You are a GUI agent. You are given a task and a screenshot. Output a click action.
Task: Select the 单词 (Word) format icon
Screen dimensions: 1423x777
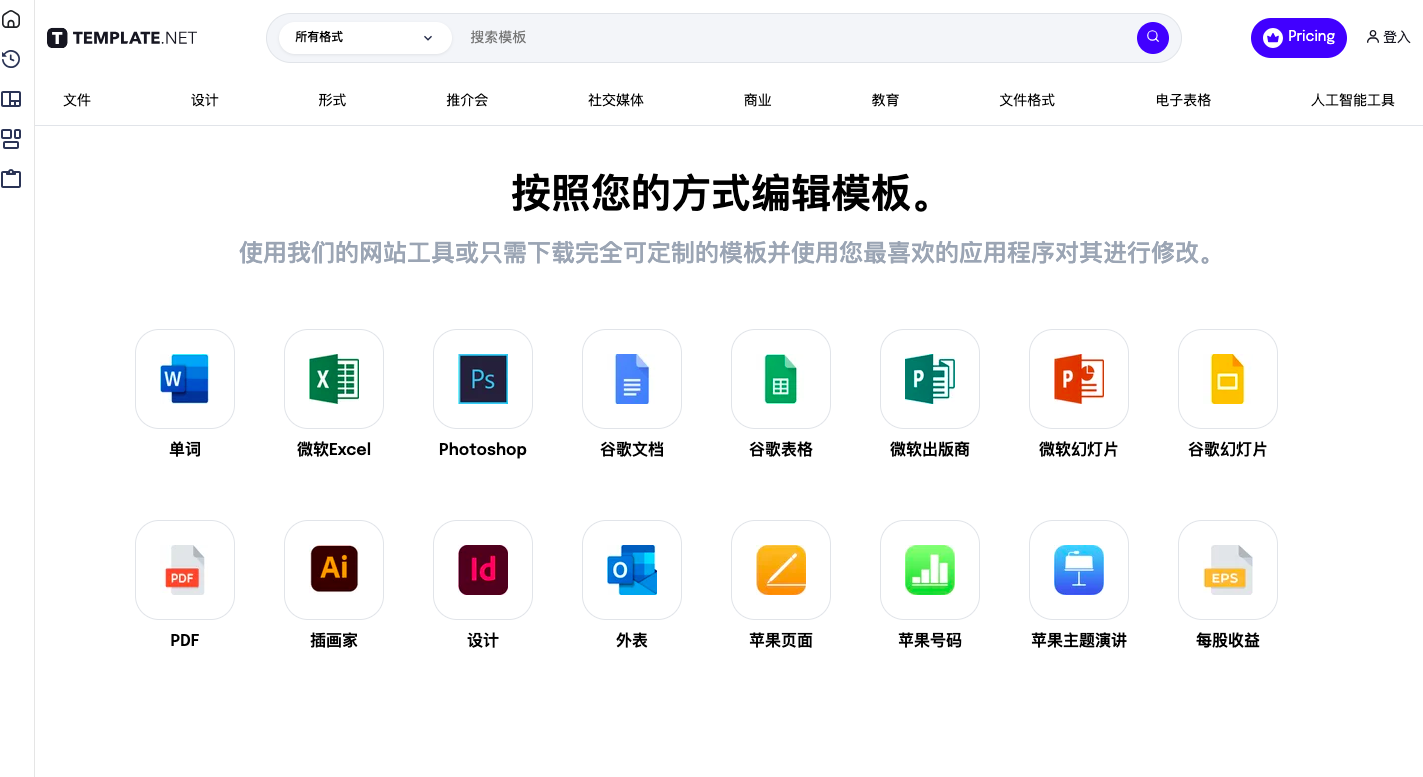184,379
